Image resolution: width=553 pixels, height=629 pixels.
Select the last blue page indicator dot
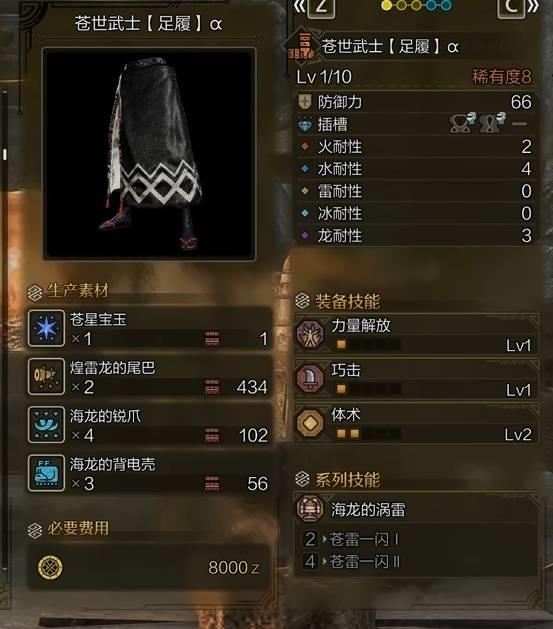[446, 5]
